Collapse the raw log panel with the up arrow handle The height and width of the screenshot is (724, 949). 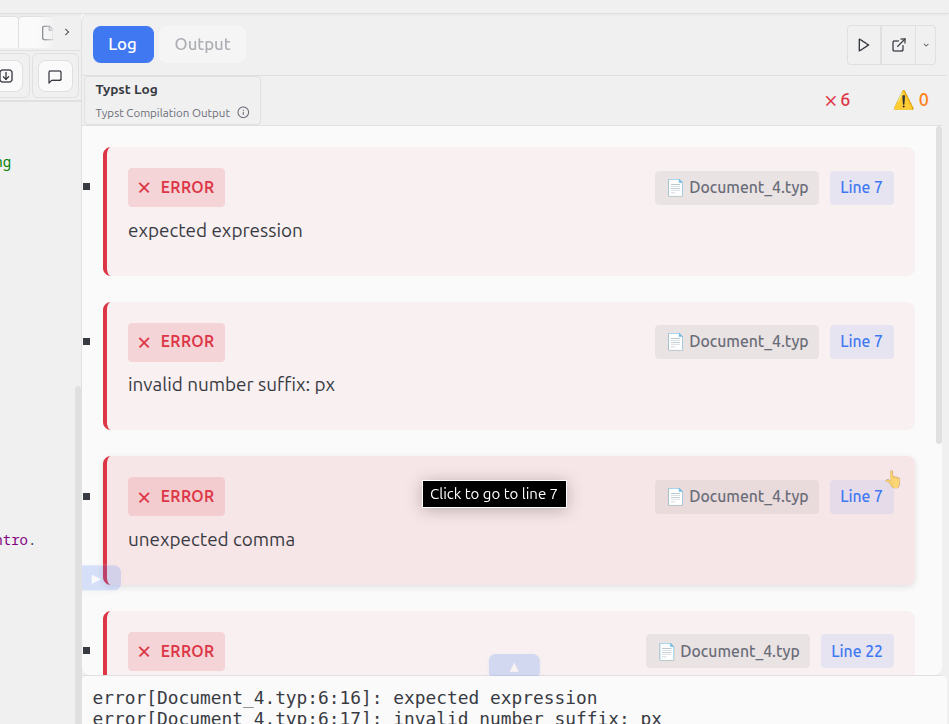click(514, 666)
